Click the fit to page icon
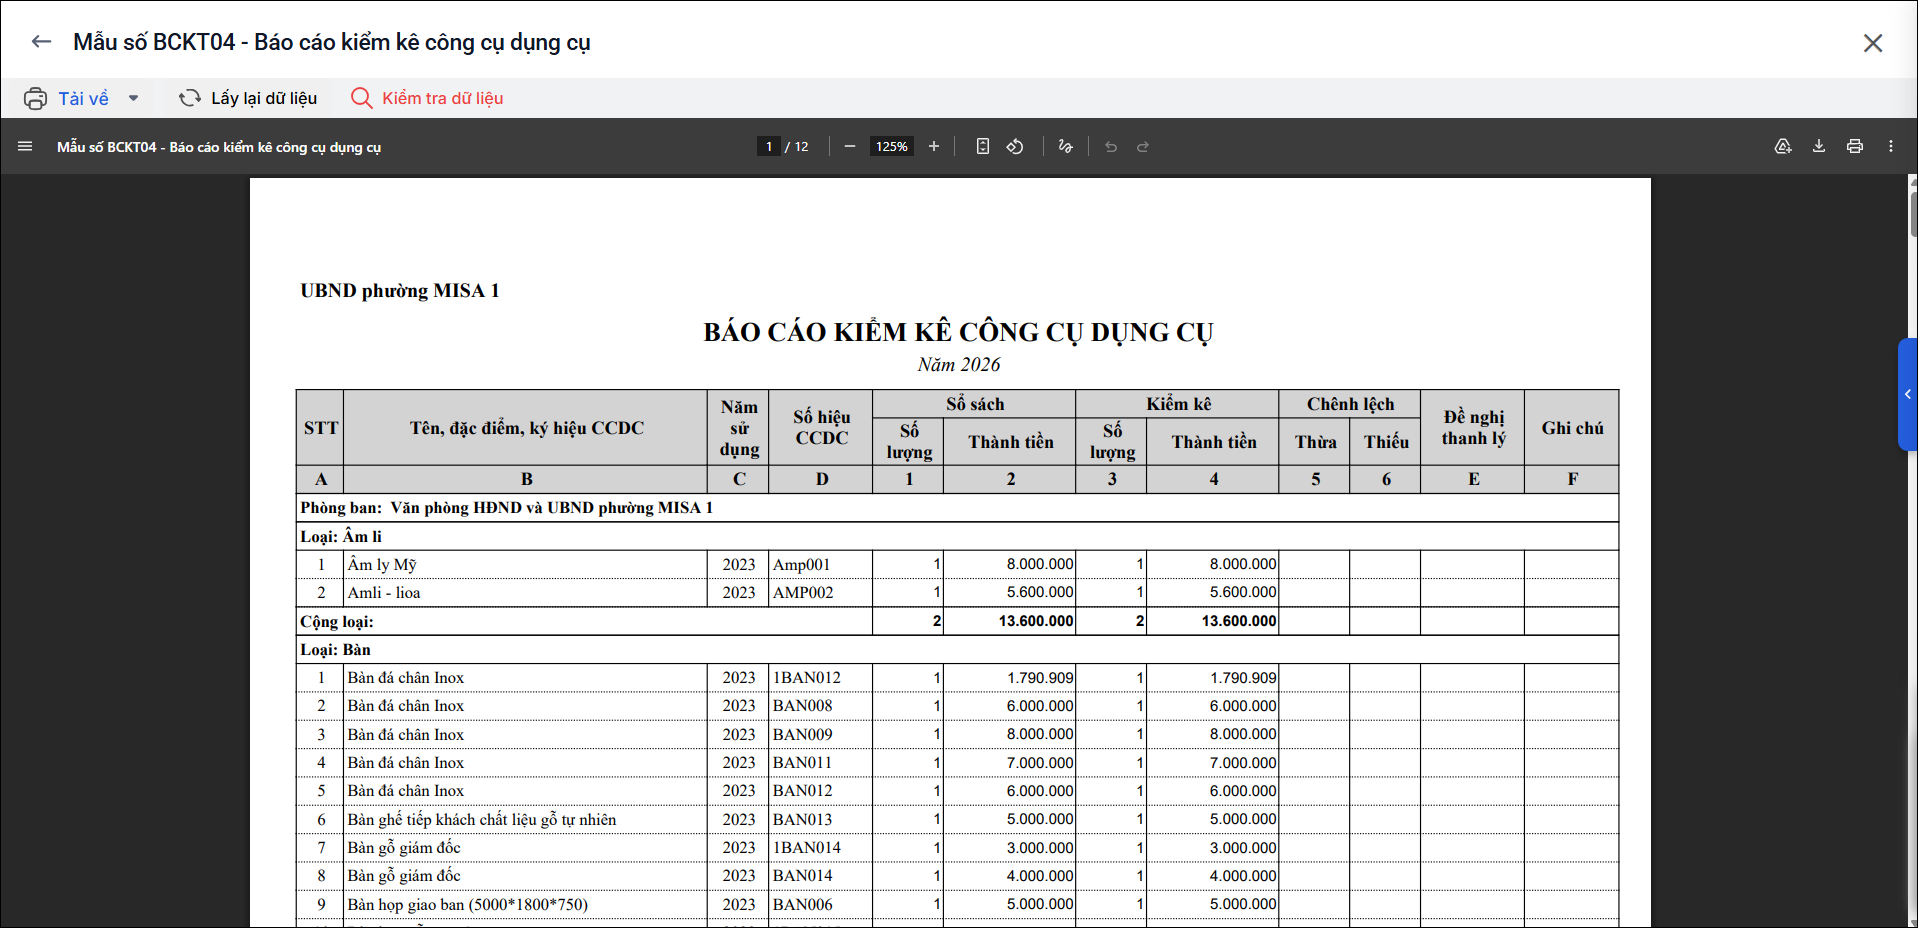Screen dimensions: 1918x928 pos(983,146)
